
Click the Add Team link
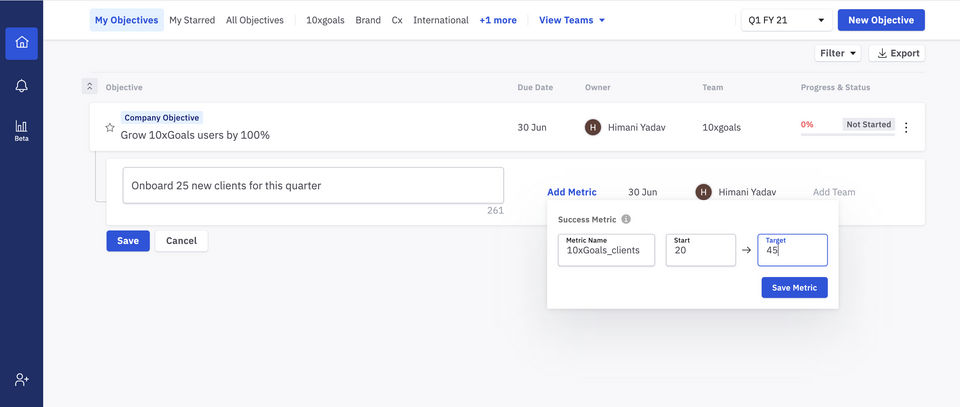[x=834, y=192]
